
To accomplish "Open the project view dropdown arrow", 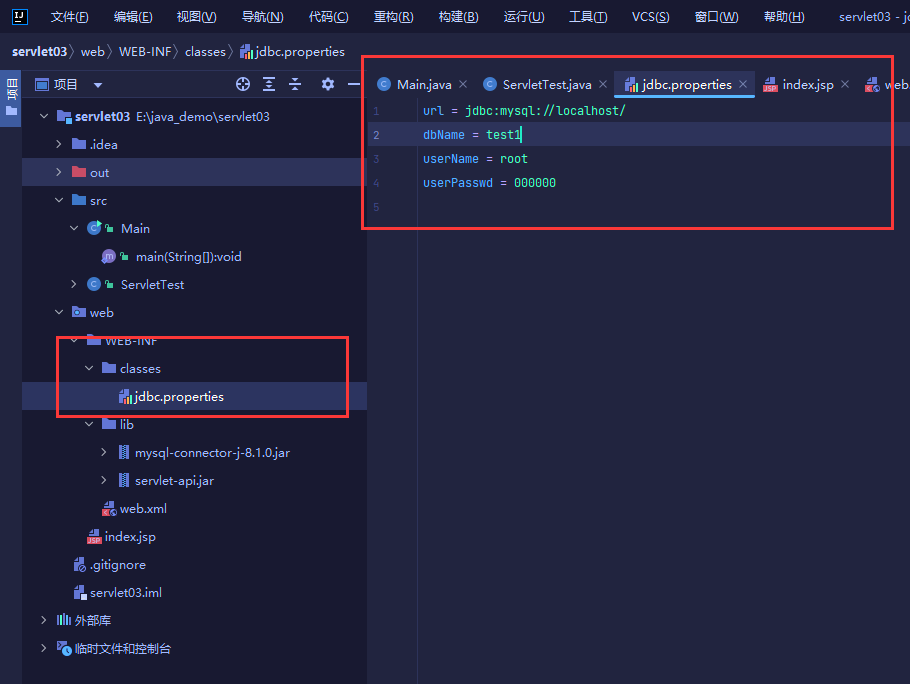I will 98,85.
